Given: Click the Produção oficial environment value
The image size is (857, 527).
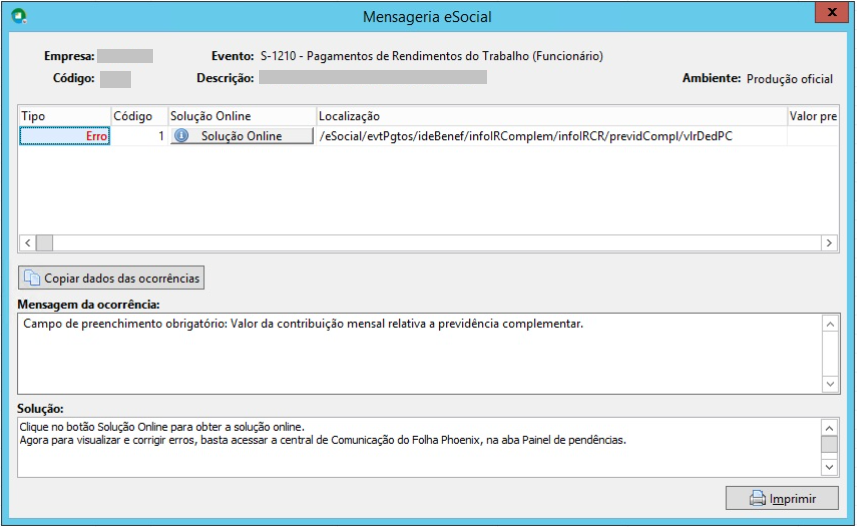Looking at the screenshot, I should pos(790,79).
